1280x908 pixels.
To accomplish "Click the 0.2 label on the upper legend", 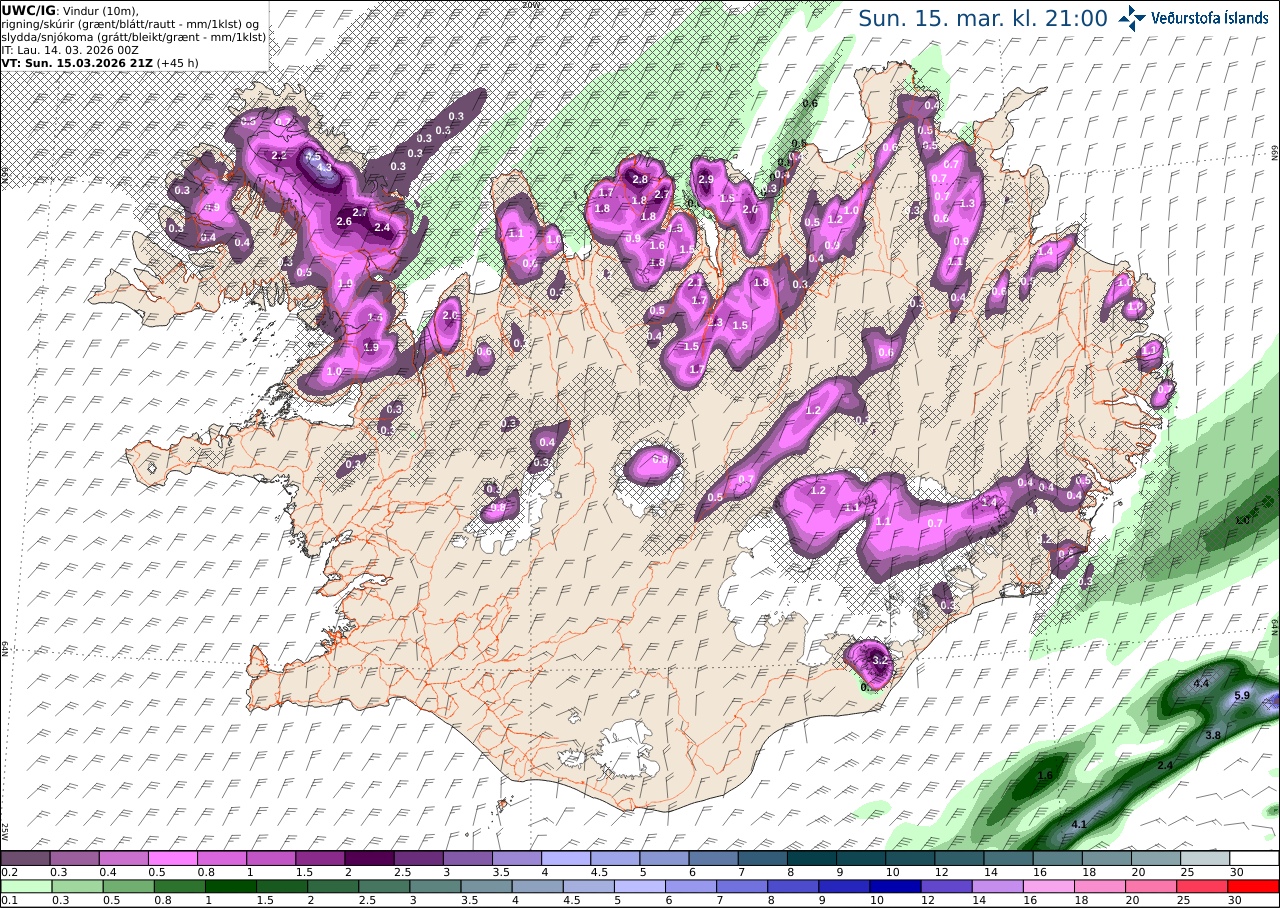I will click(7, 872).
